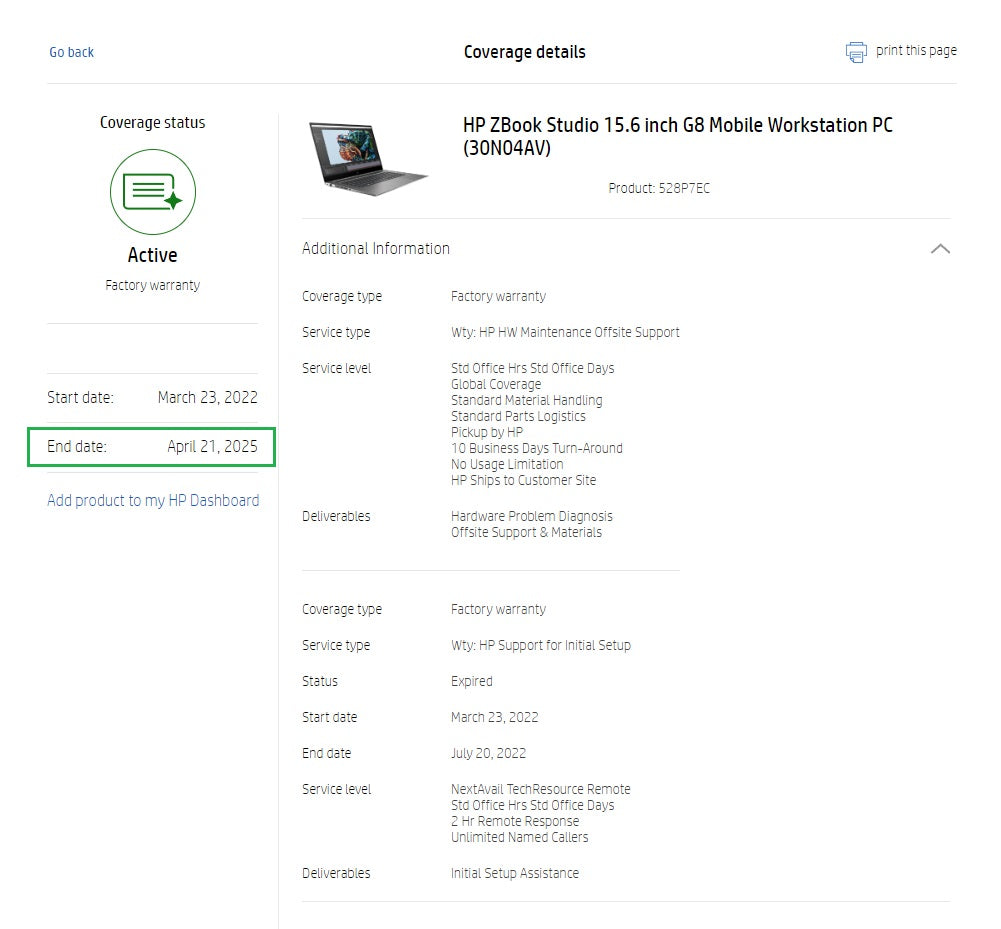Collapse the Additional Information section chevron

pyautogui.click(x=940, y=249)
